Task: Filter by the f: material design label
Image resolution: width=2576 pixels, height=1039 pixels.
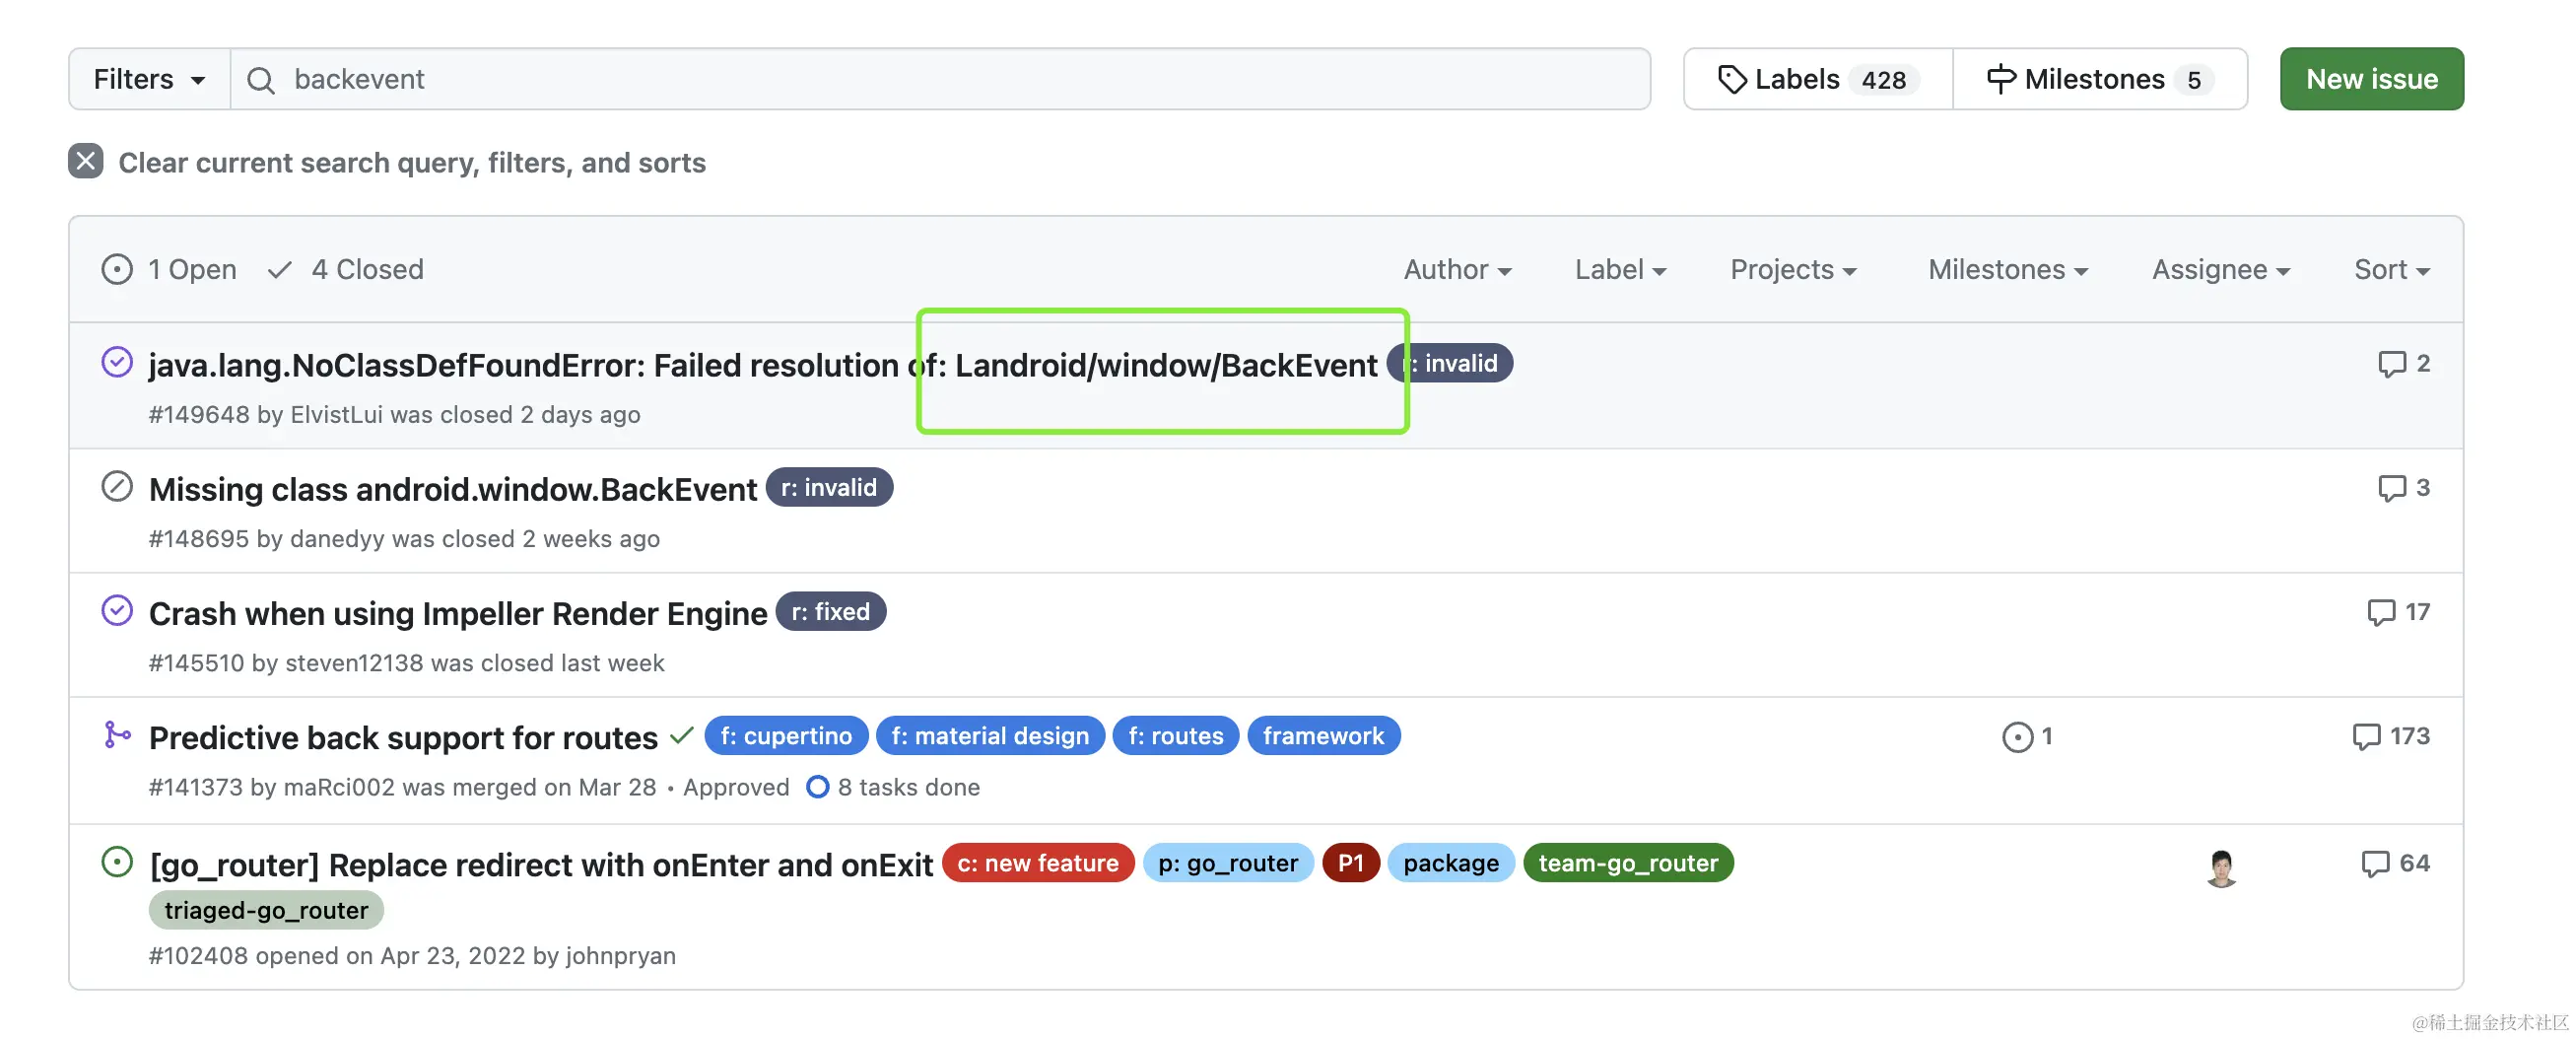Action: (x=990, y=735)
